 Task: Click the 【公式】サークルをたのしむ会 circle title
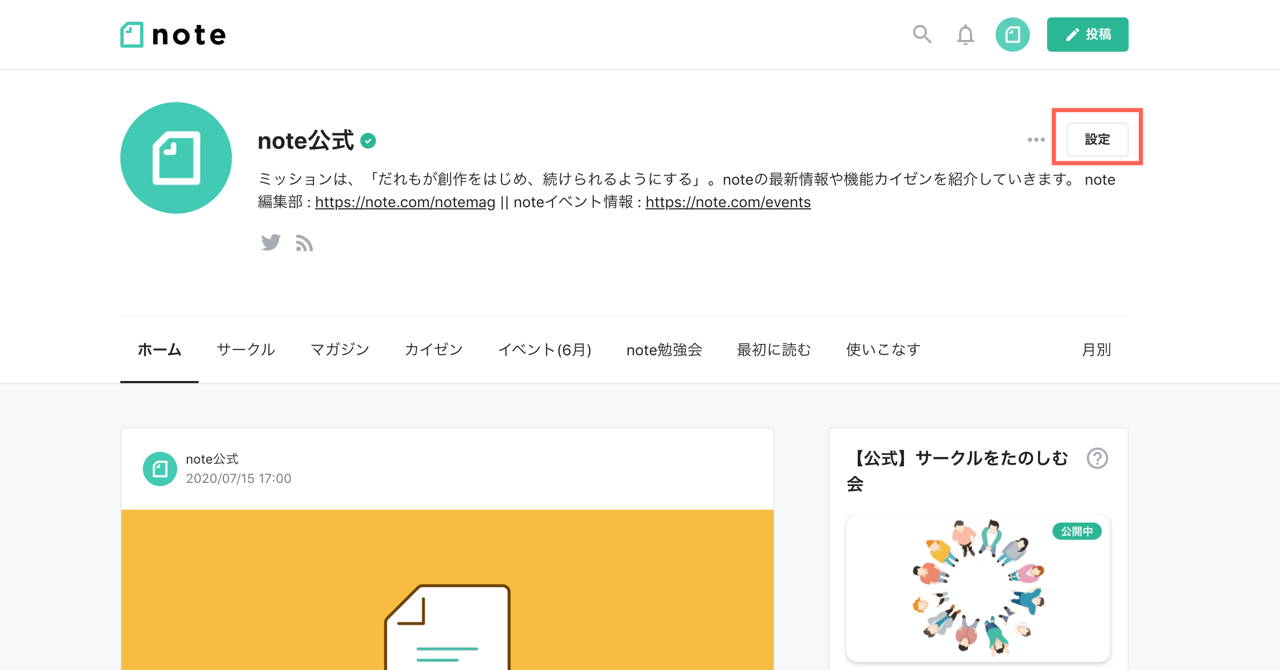click(958, 471)
